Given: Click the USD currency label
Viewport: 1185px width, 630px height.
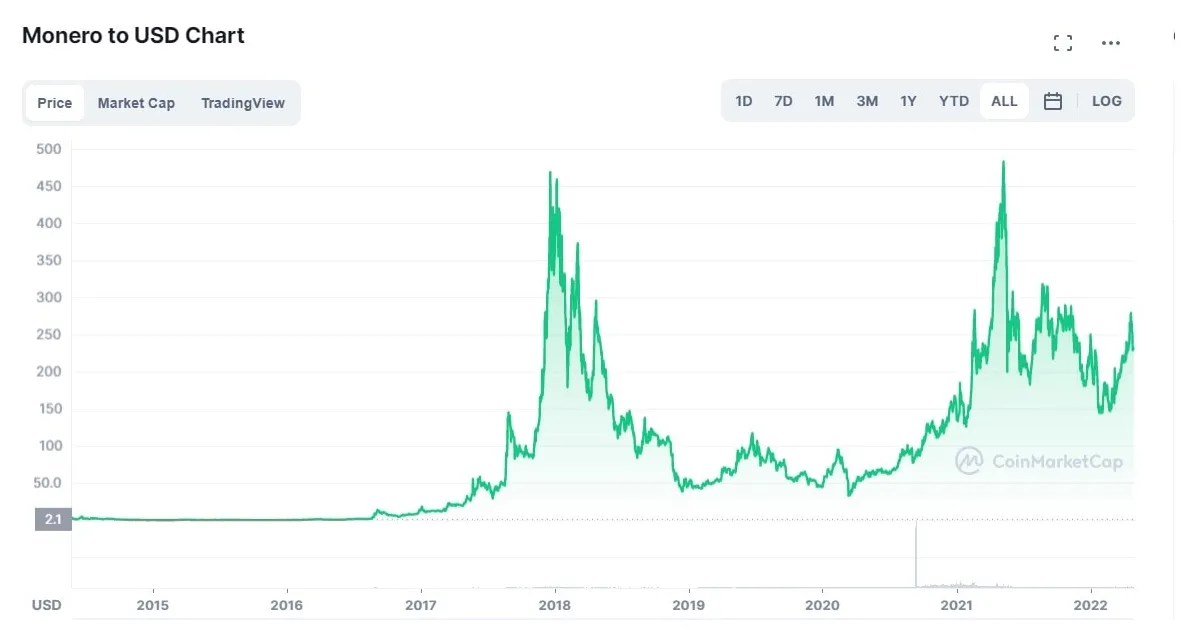Looking at the screenshot, I should 46,604.
